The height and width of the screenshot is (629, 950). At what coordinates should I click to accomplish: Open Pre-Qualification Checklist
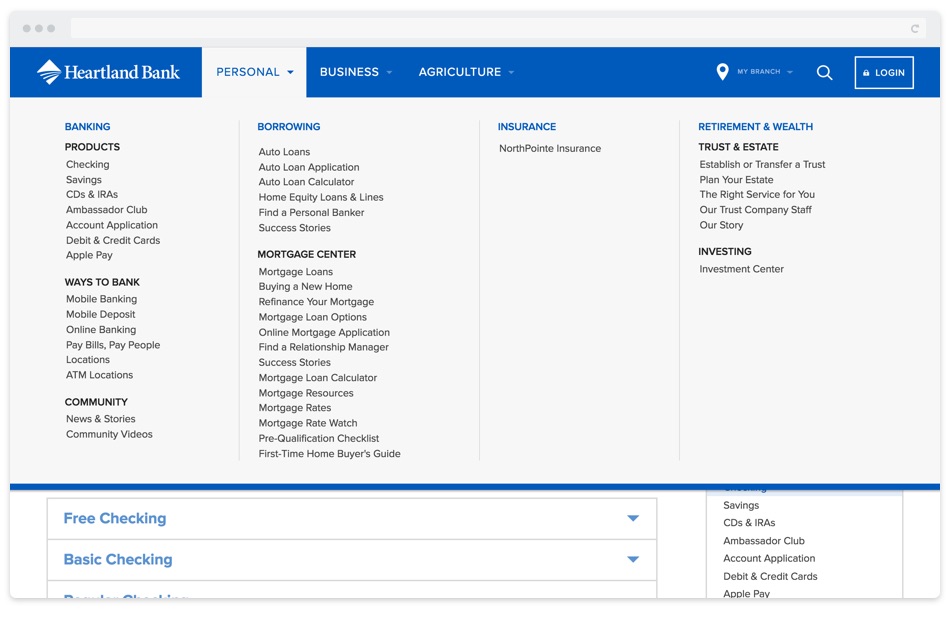point(319,438)
